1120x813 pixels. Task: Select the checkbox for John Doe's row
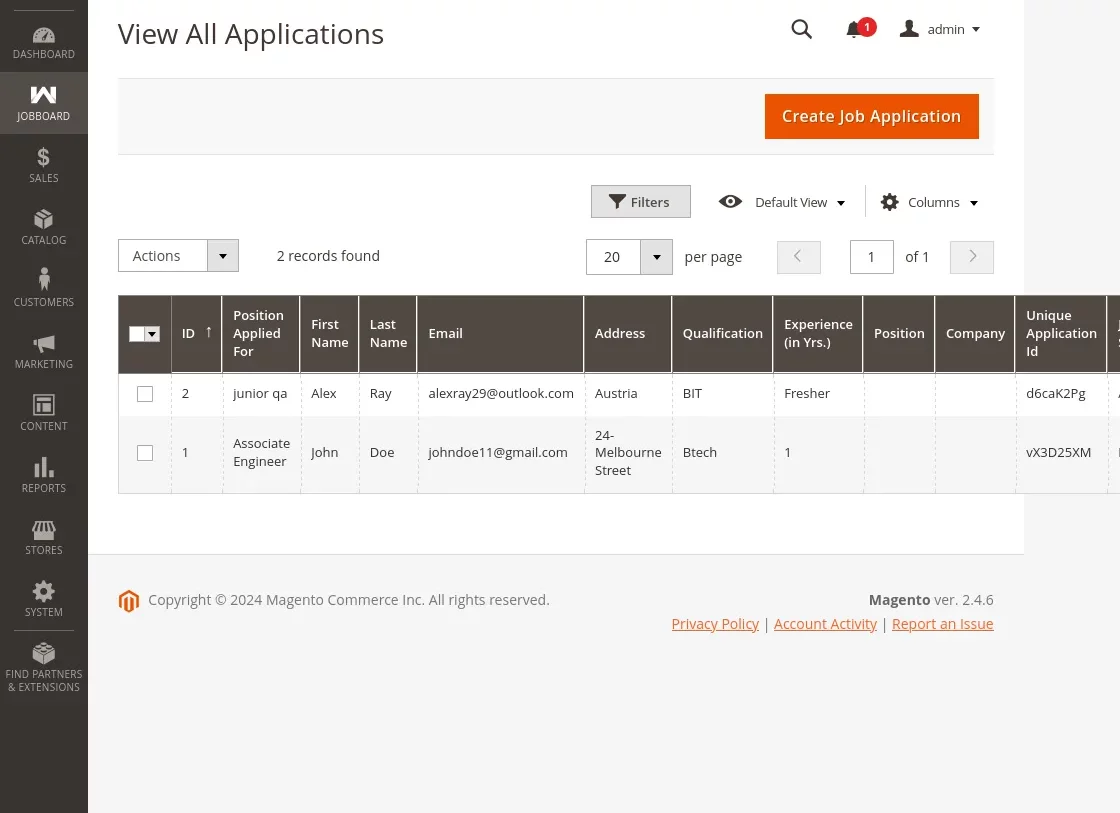(145, 453)
